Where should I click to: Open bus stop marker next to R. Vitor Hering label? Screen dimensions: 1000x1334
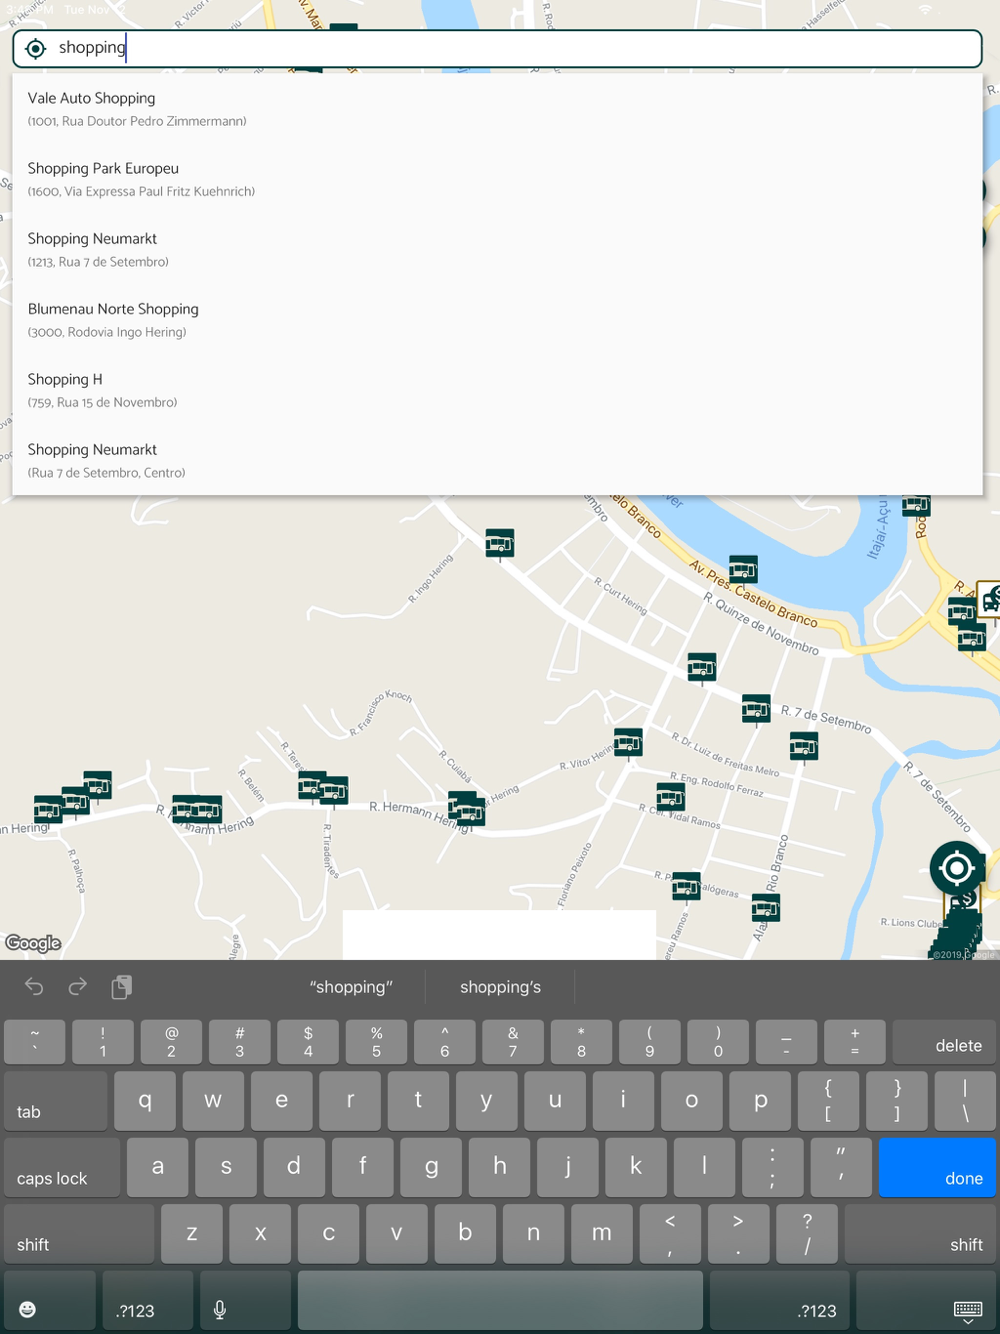[628, 744]
